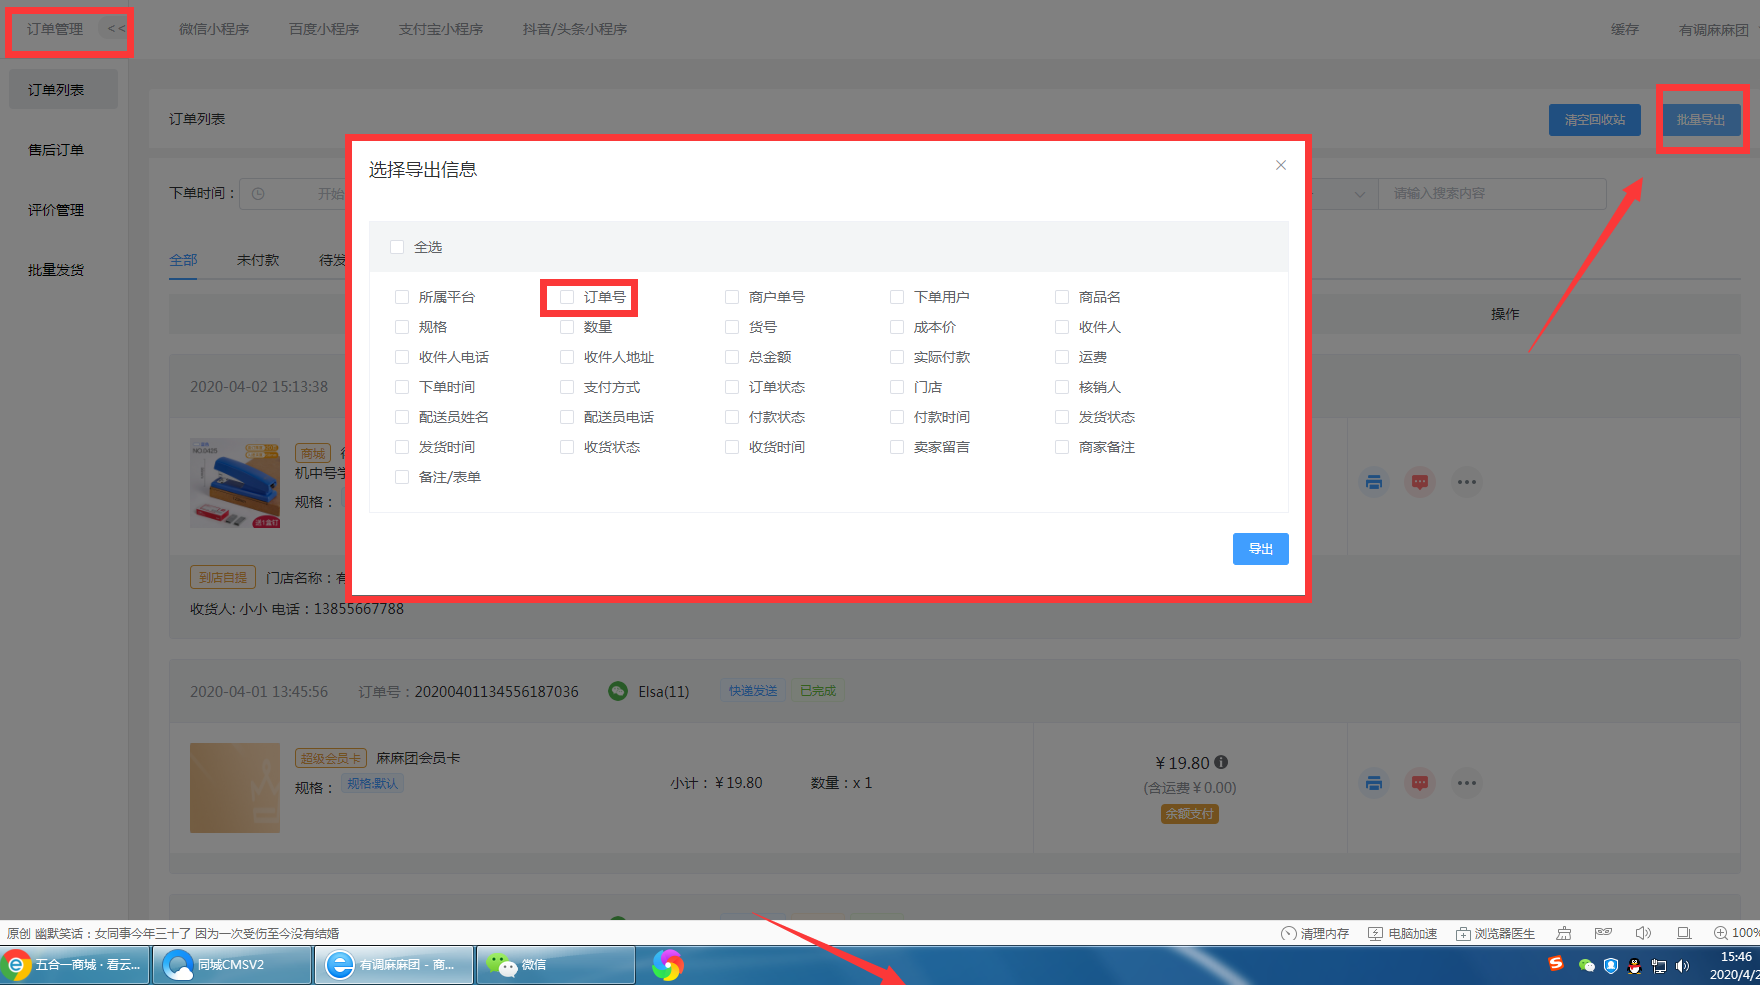
Task: Check the 下单时间 export option
Action: [402, 387]
